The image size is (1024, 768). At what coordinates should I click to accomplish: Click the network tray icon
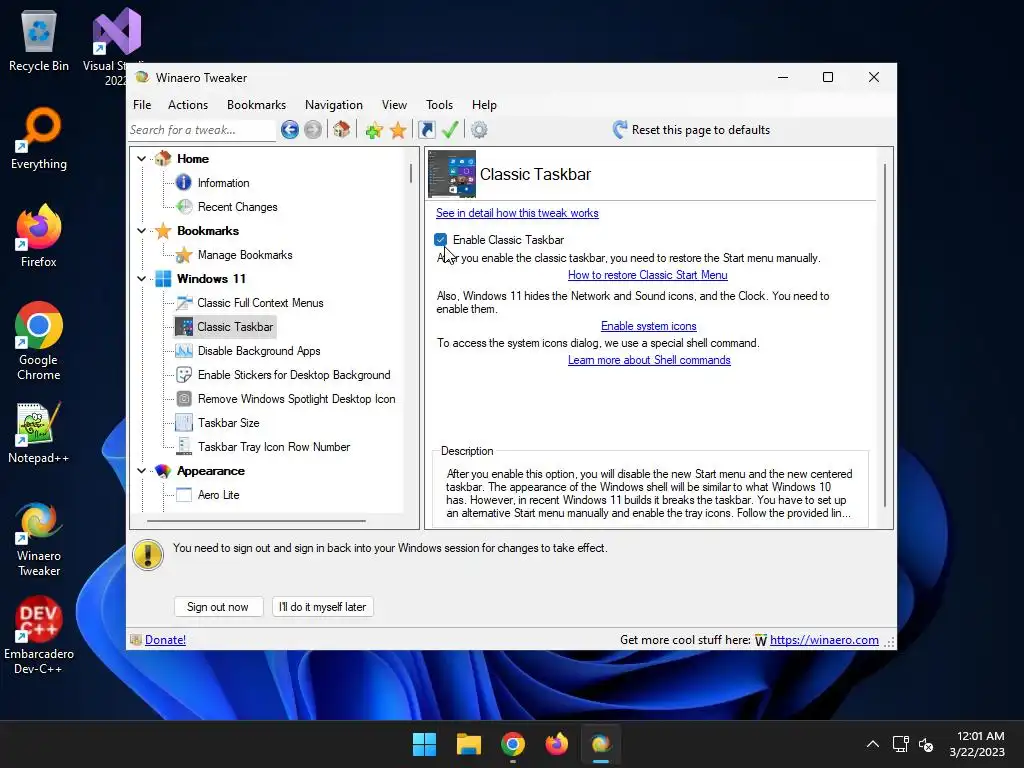901,744
